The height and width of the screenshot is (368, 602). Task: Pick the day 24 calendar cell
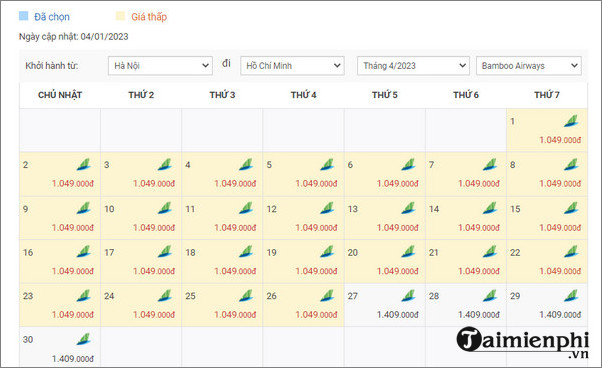coord(141,305)
